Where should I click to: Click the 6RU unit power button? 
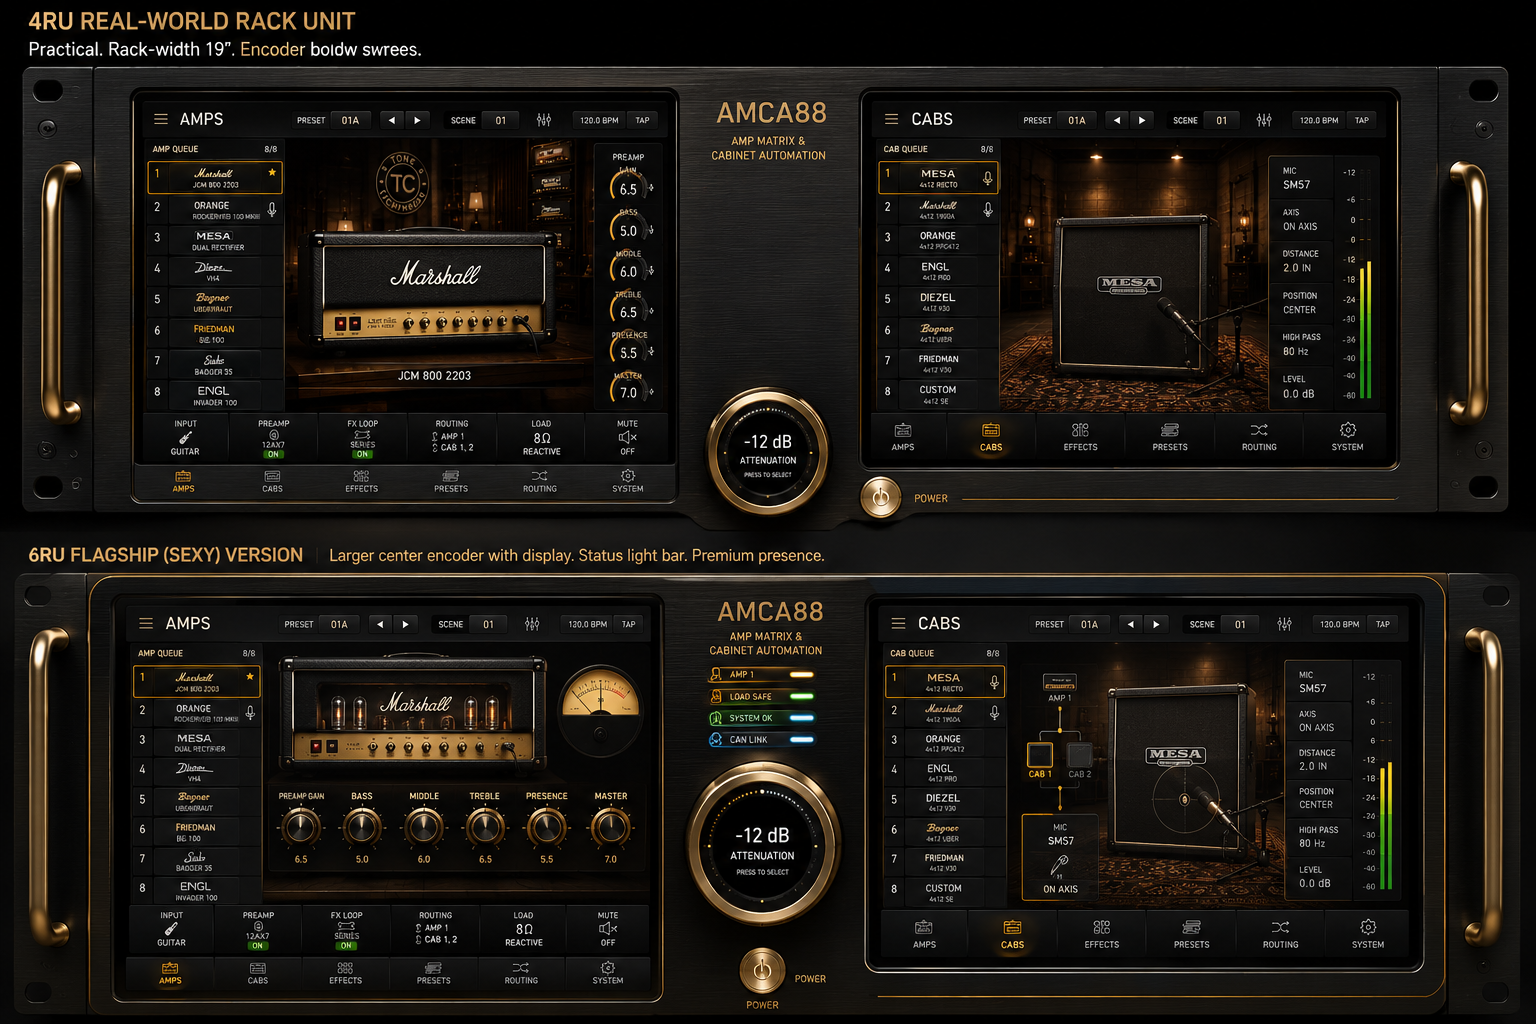[762, 970]
